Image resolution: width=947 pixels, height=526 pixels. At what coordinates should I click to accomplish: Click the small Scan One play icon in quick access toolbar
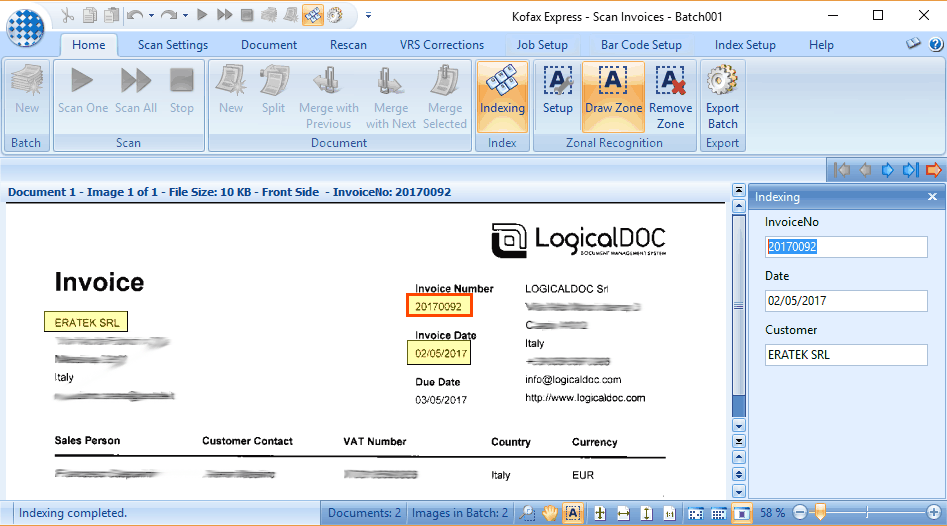click(202, 15)
